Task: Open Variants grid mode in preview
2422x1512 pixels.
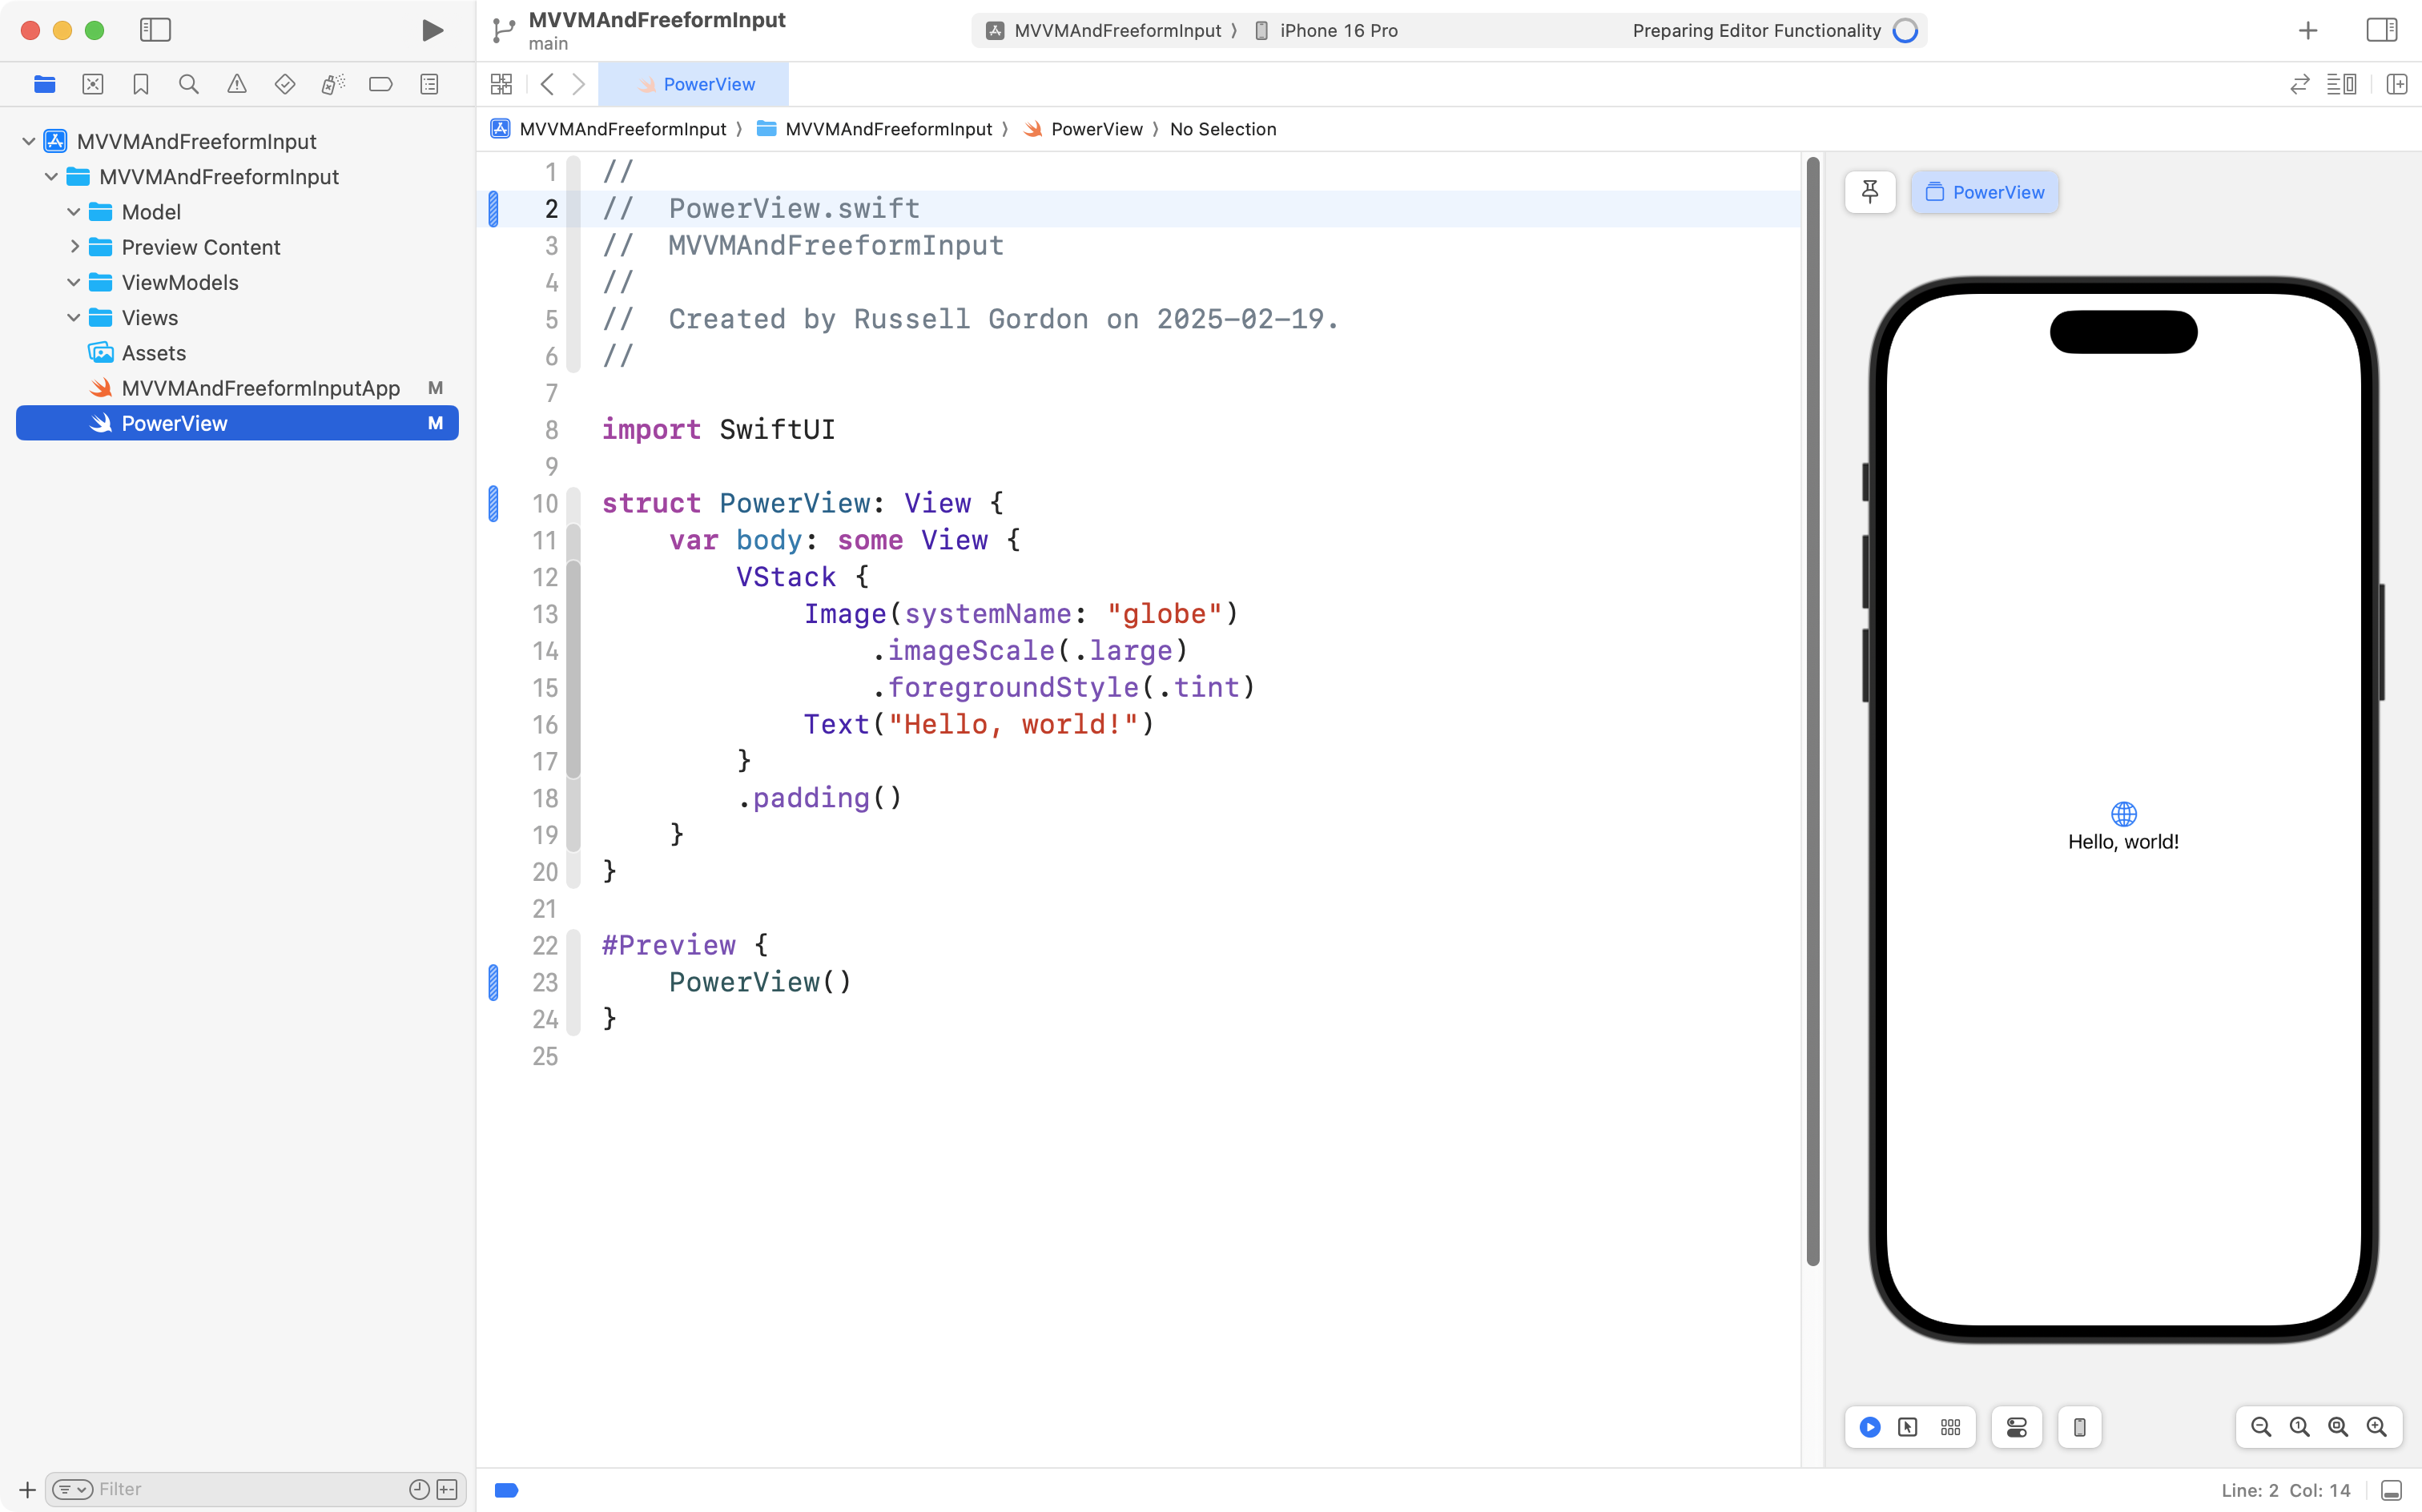Action: click(x=1950, y=1427)
